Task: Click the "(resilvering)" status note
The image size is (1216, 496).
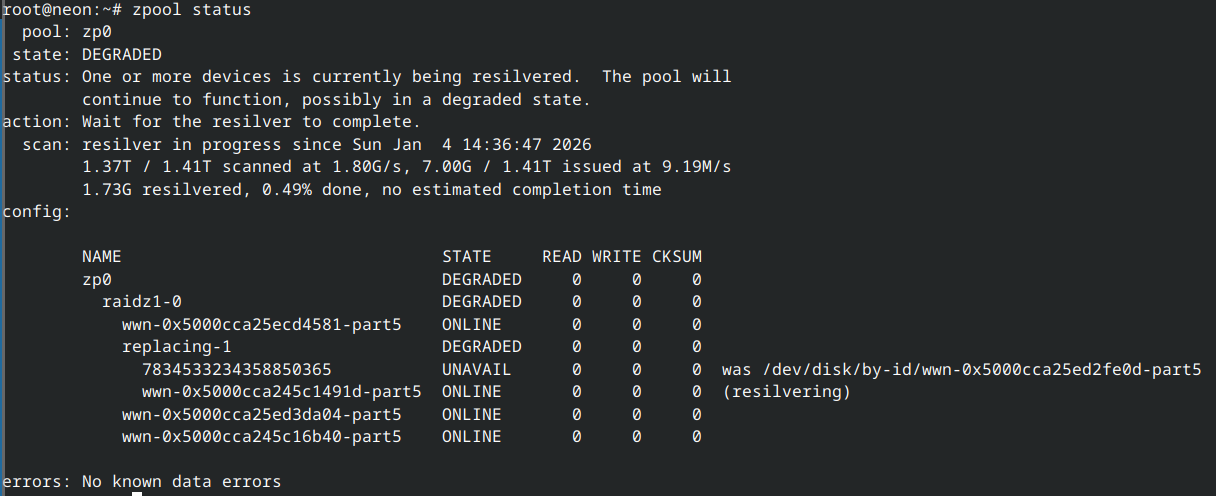Action: coord(786,392)
